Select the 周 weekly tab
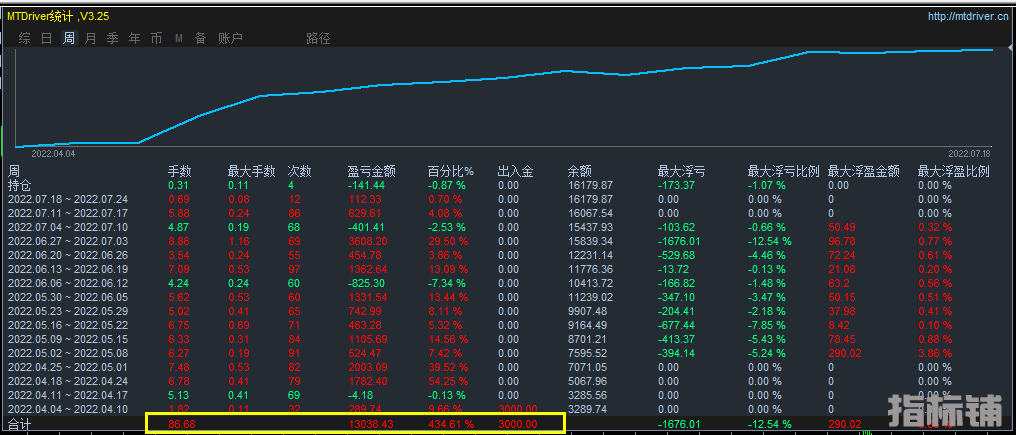The width and height of the screenshot is (1016, 435). coord(68,38)
